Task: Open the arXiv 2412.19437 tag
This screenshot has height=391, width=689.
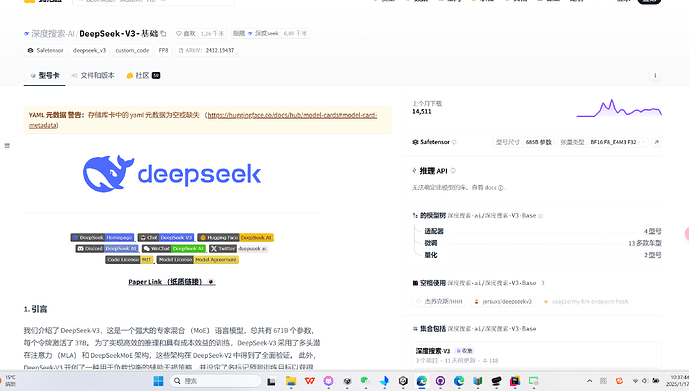Action: pos(206,51)
